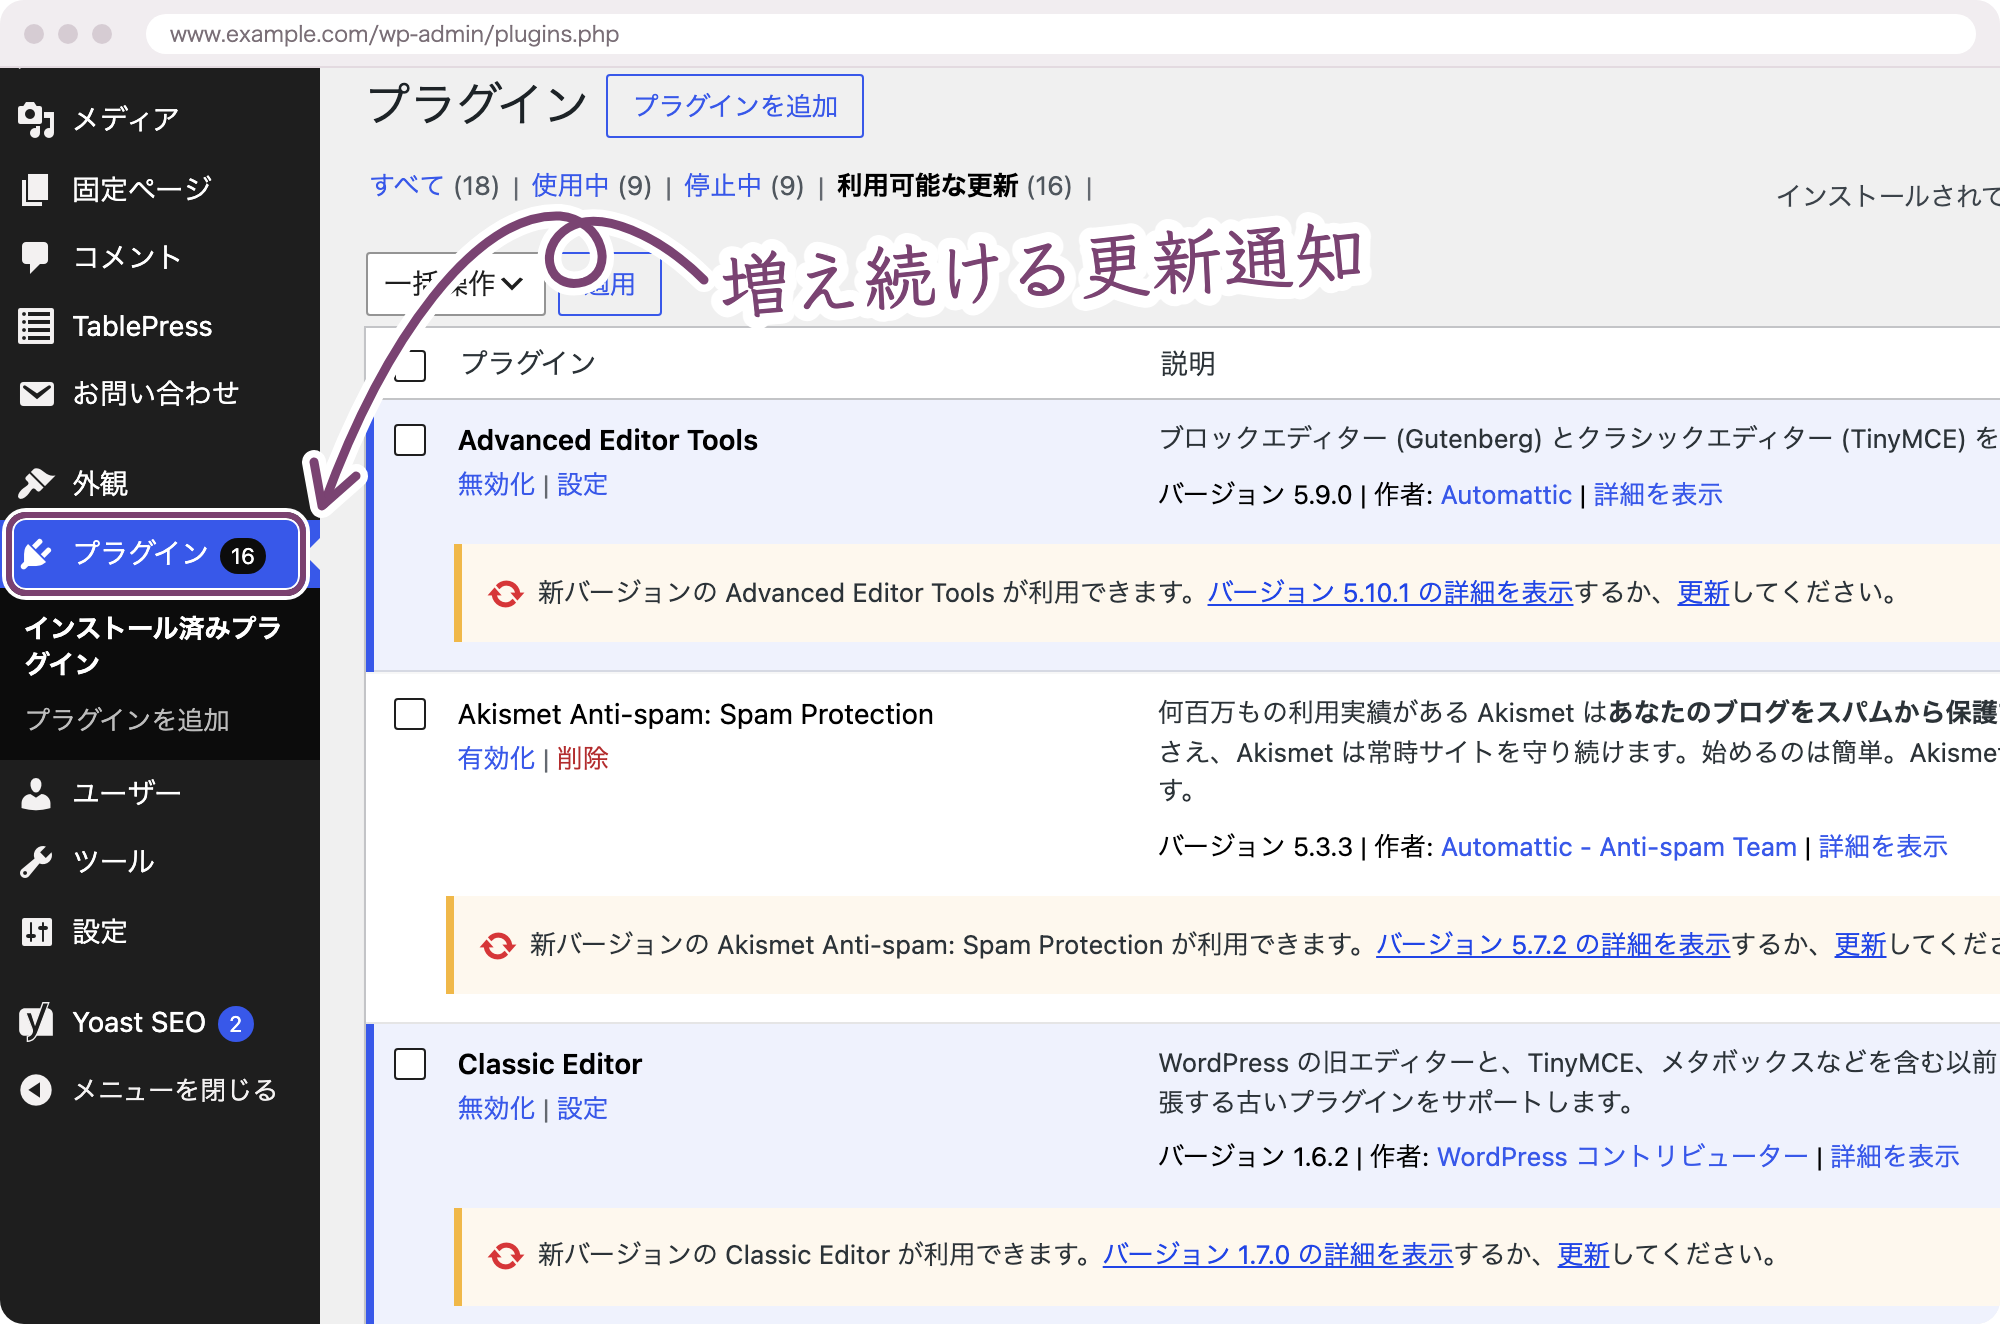This screenshot has width=2000, height=1324.
Task: Click the Users (ユーザー) person icon
Action: (36, 794)
